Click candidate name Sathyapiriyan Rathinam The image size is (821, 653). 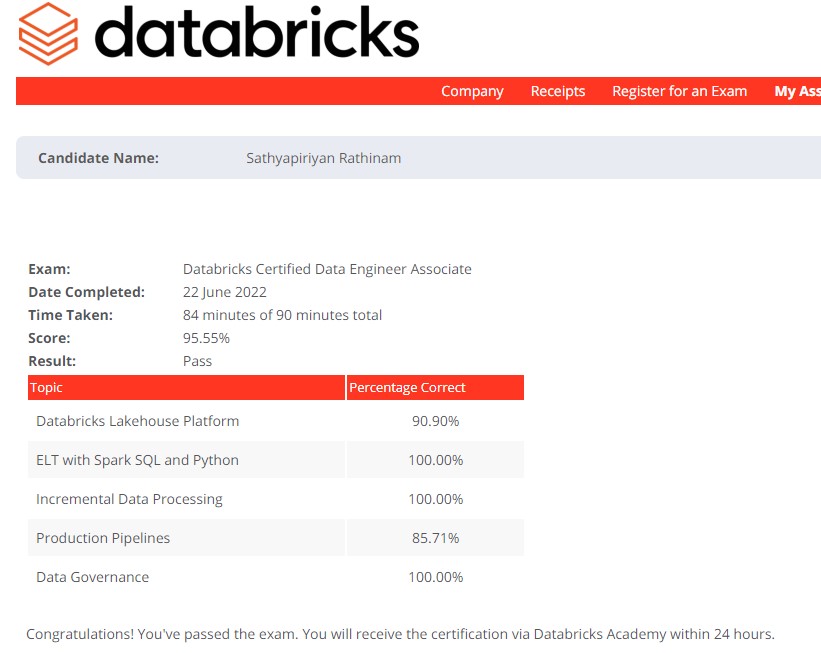[x=323, y=157]
